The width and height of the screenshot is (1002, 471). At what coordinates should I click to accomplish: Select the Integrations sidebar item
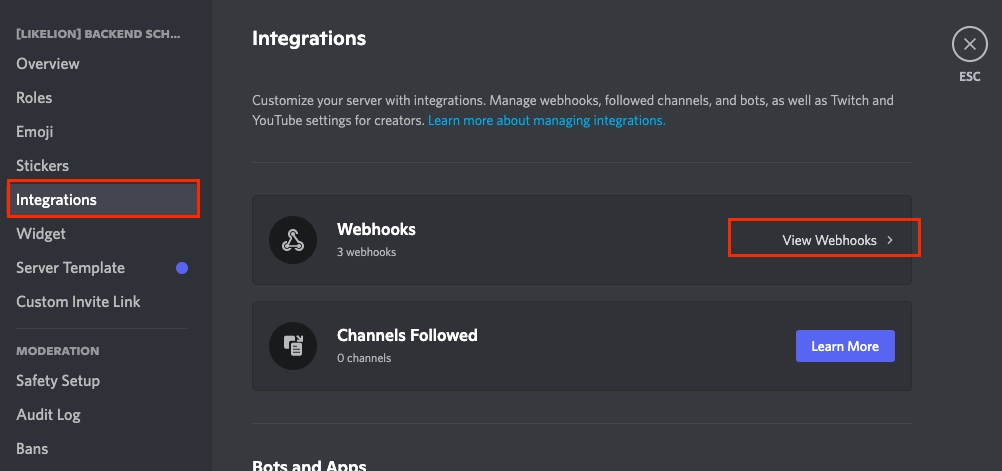(57, 200)
